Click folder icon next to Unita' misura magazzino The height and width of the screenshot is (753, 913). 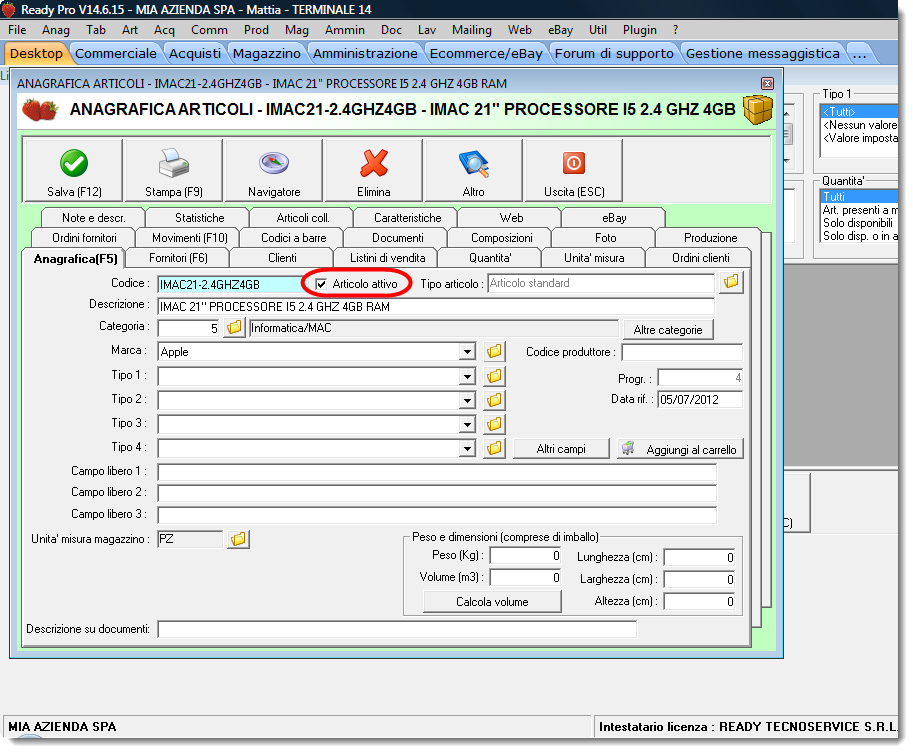pyautogui.click(x=238, y=539)
